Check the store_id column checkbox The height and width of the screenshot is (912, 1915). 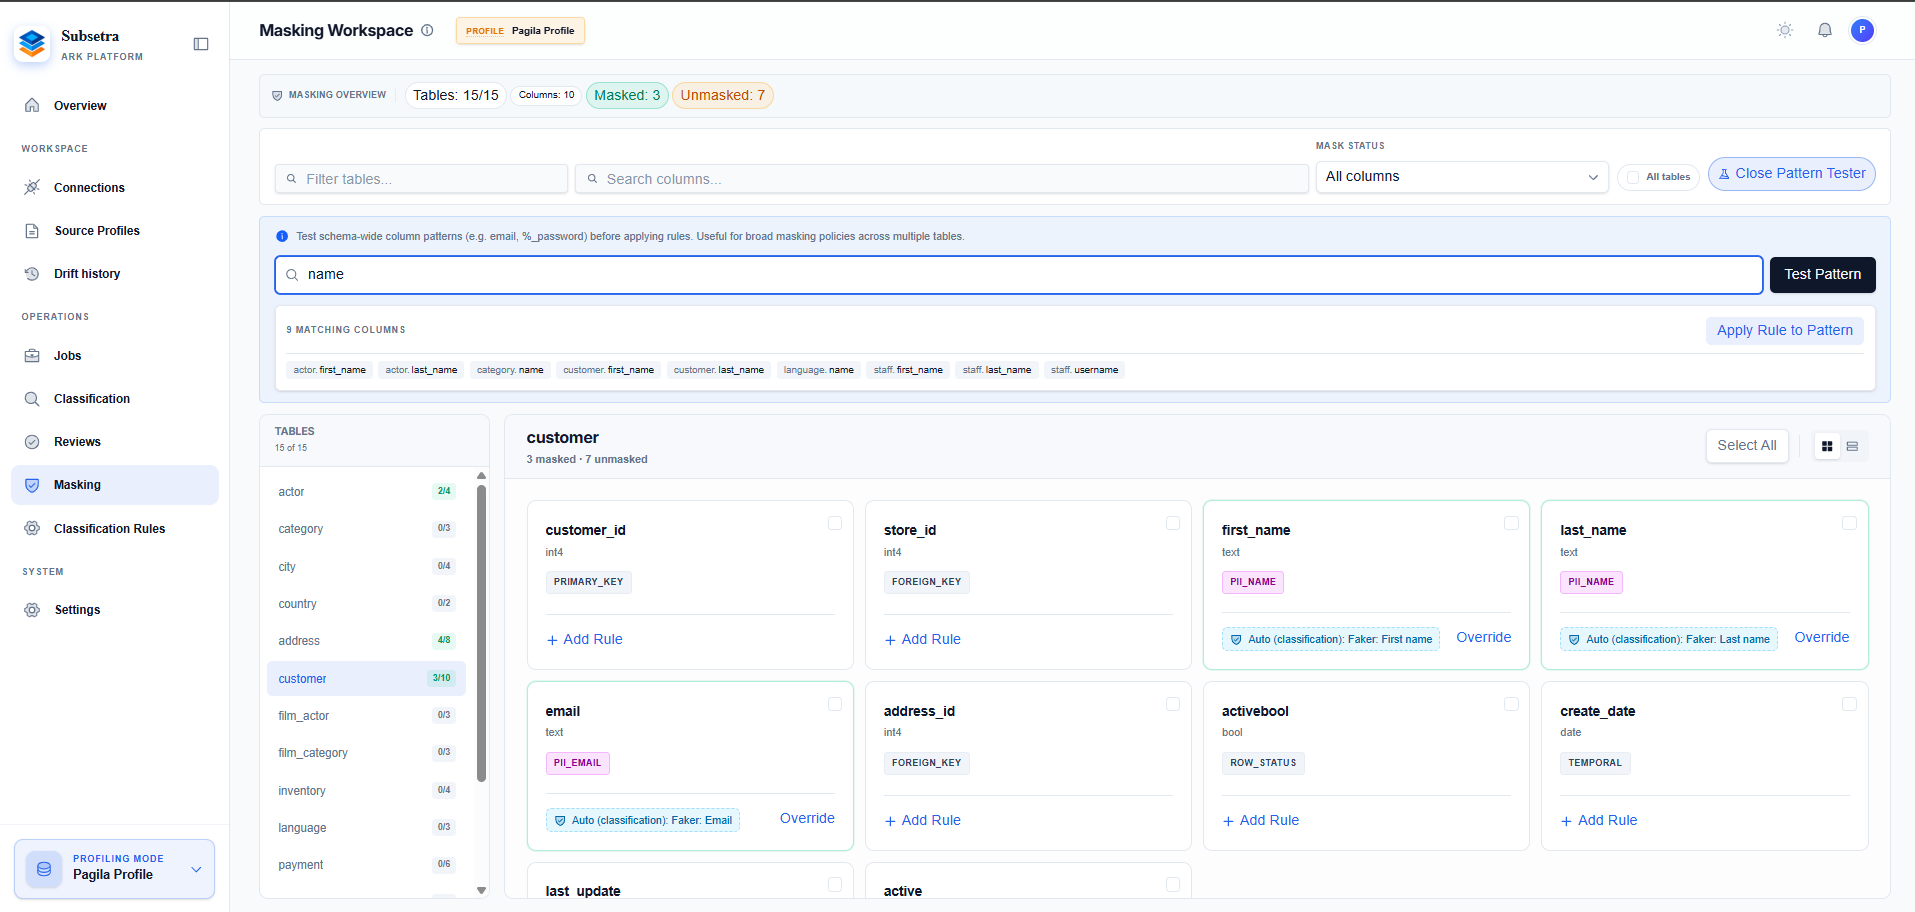(1173, 523)
